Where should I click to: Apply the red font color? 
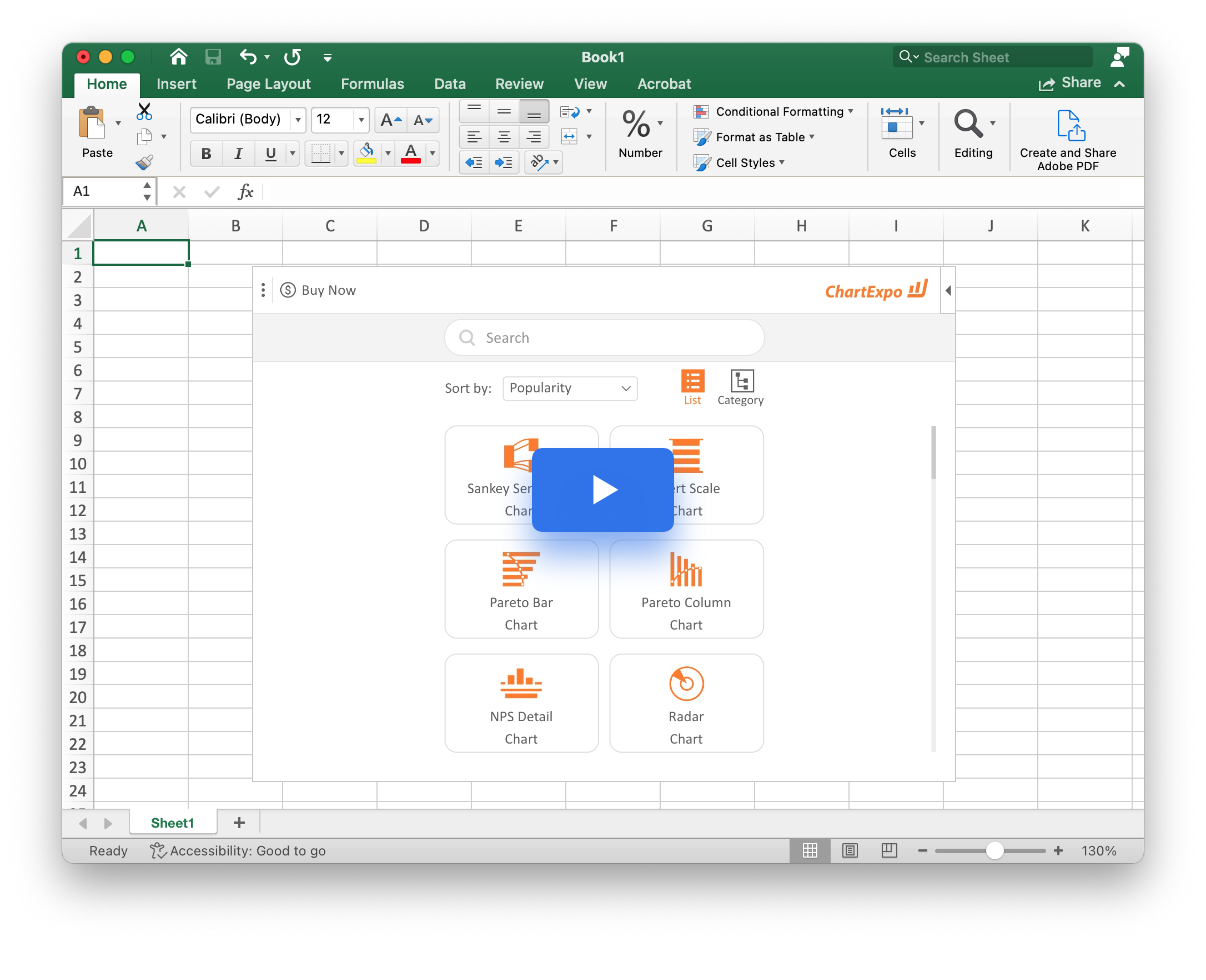click(411, 153)
